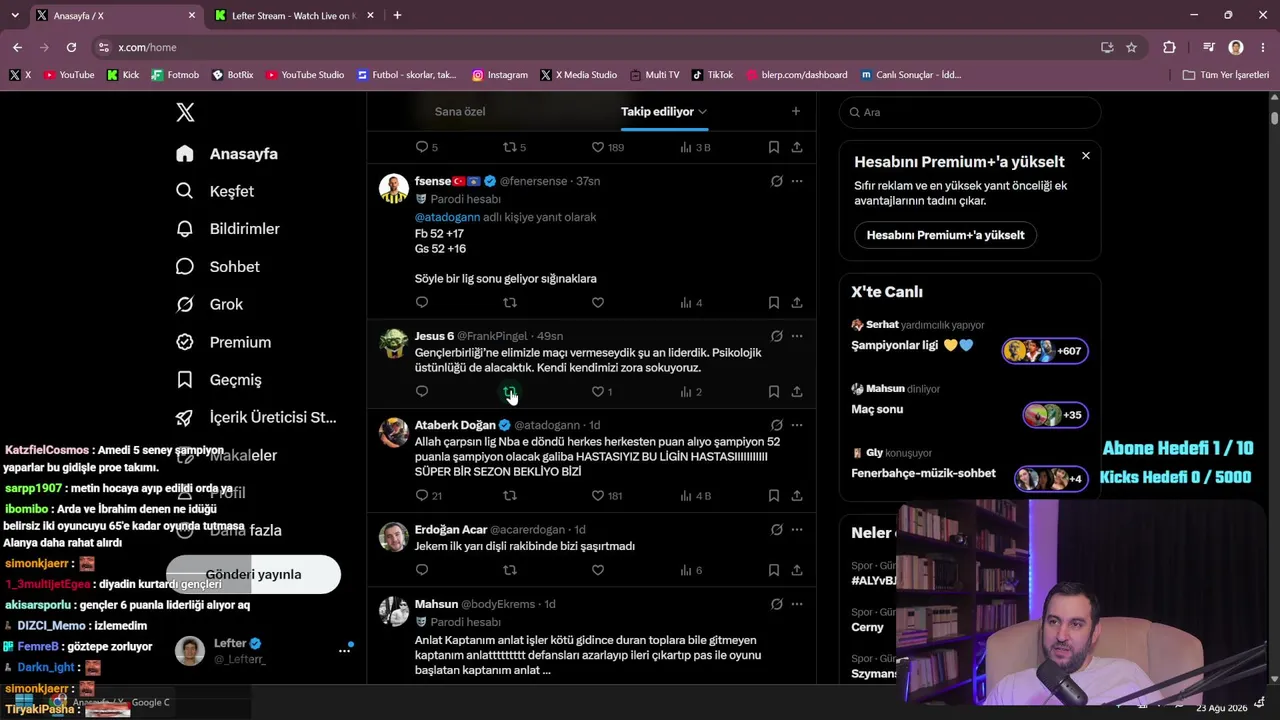
Task: Like the fsense post
Action: click(598, 302)
